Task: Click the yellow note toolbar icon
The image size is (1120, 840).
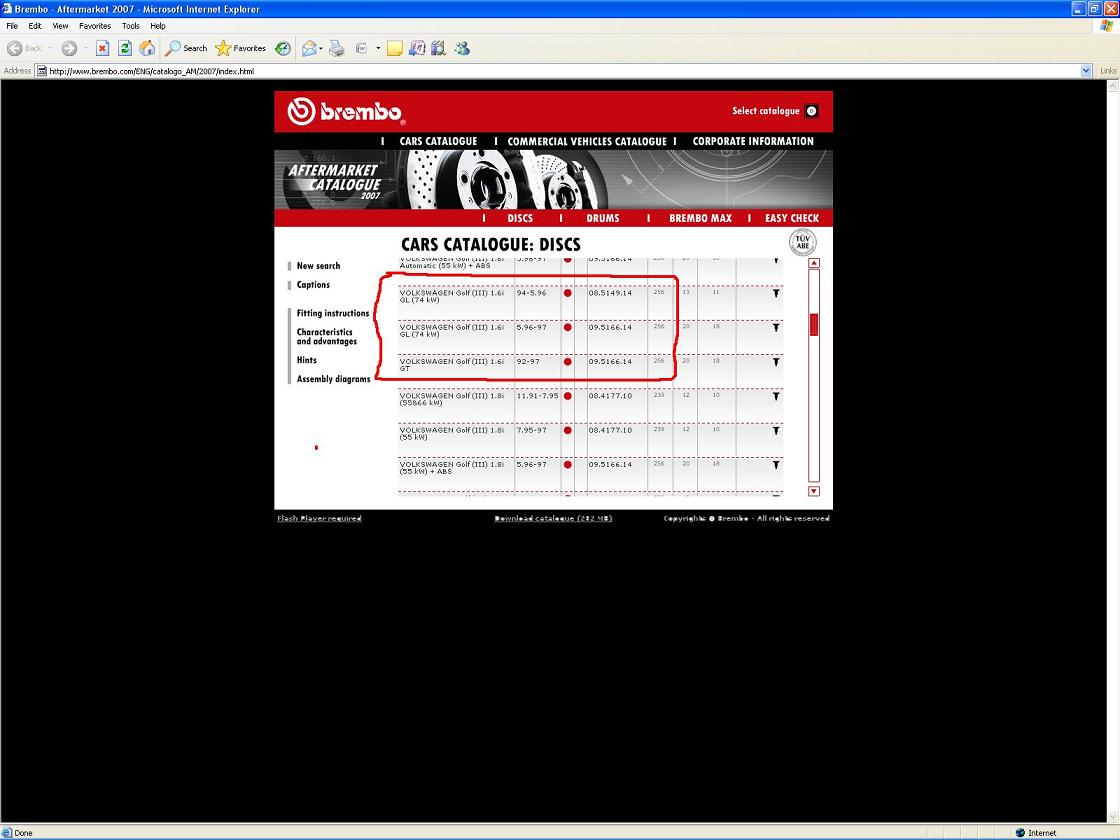Action: pos(394,48)
